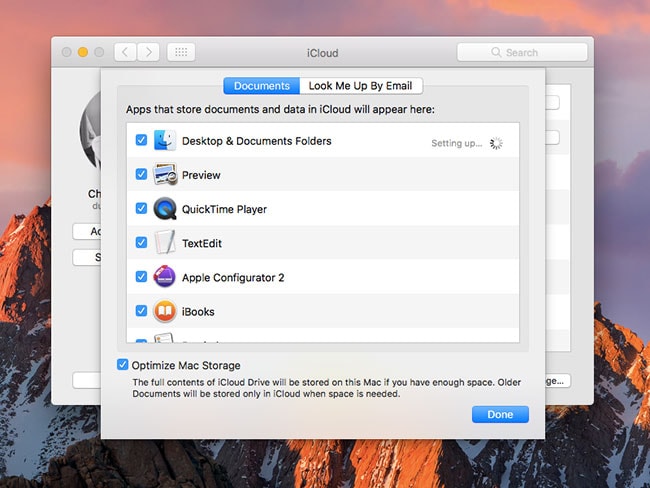Switch to Look Me Up By Email tab
This screenshot has width=650, height=488.
pos(361,86)
